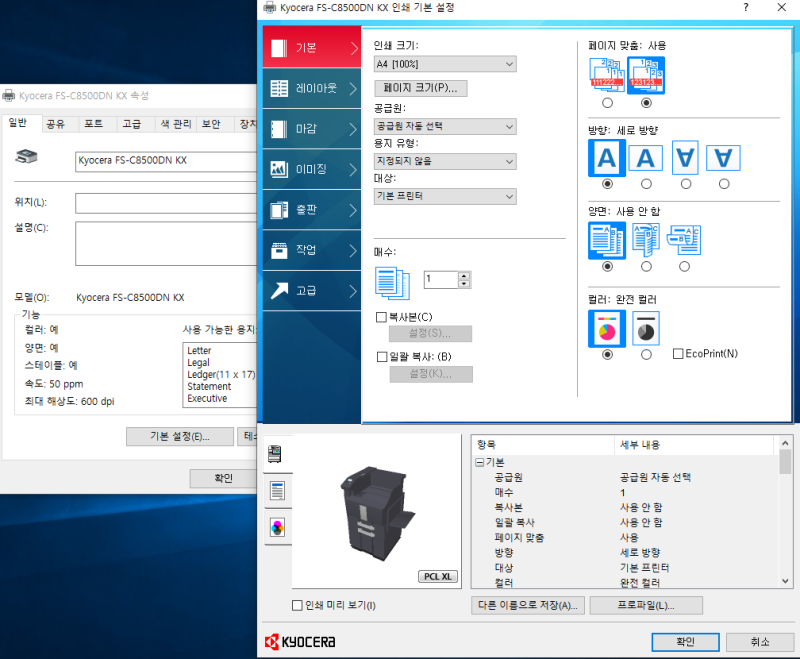Open the 공급원 자동 선택 dropdown
The width and height of the screenshot is (800, 659).
(445, 126)
